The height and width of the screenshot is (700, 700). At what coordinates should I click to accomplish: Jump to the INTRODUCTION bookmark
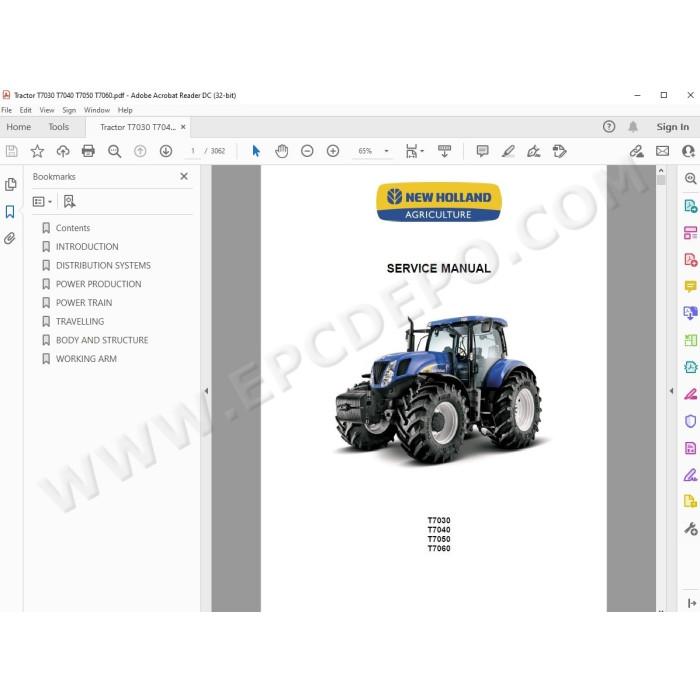[87, 247]
